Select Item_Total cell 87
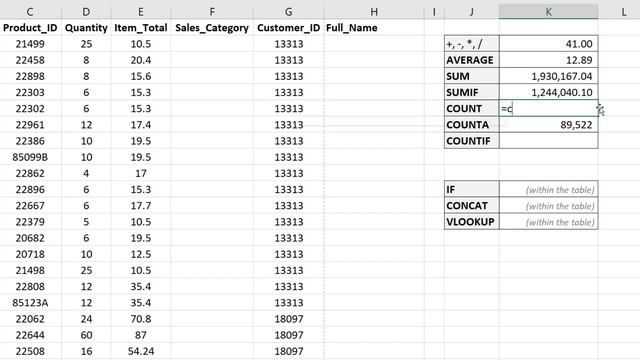Viewport: 640px width, 360px height. click(x=141, y=335)
